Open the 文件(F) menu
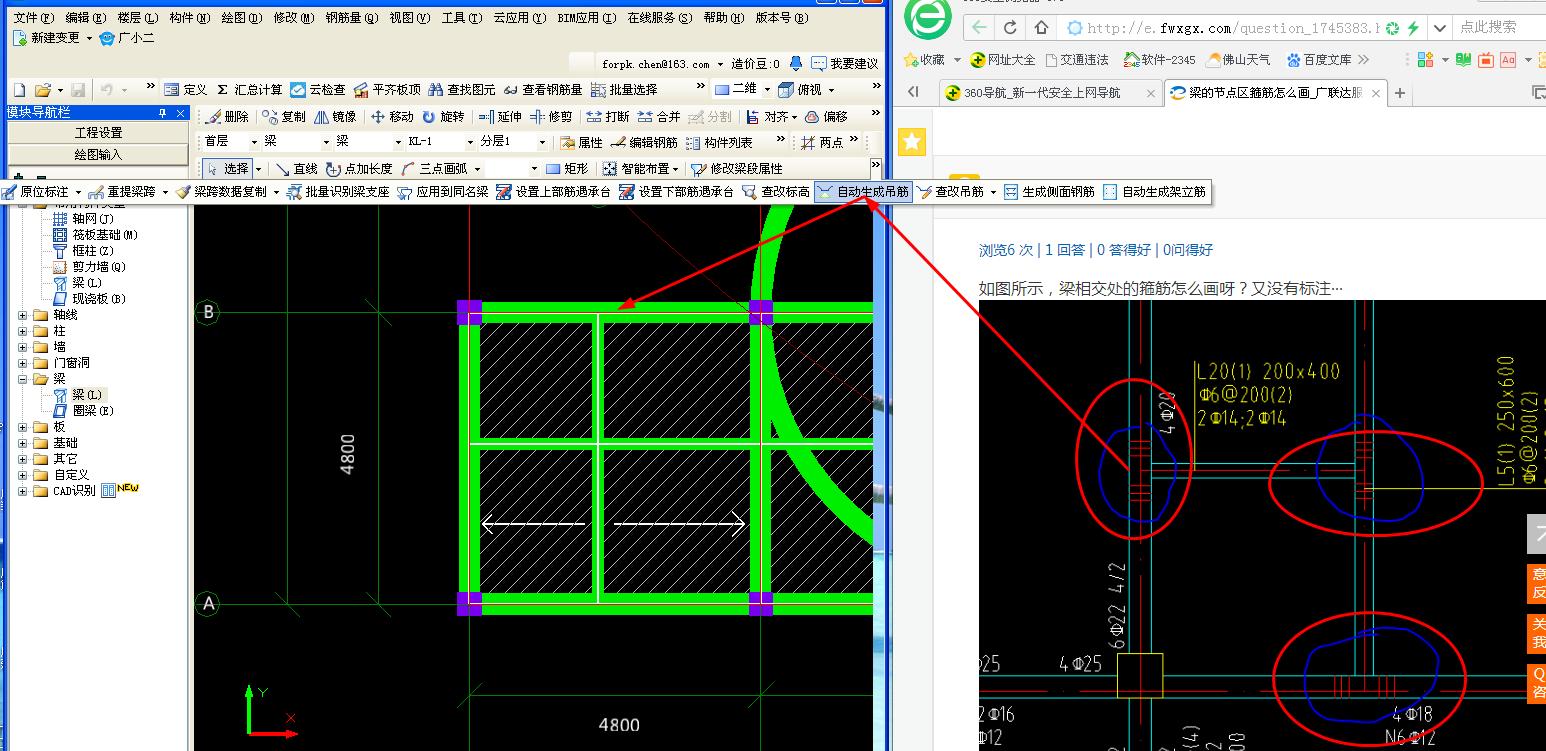Viewport: 1546px width, 751px height. pyautogui.click(x=33, y=17)
